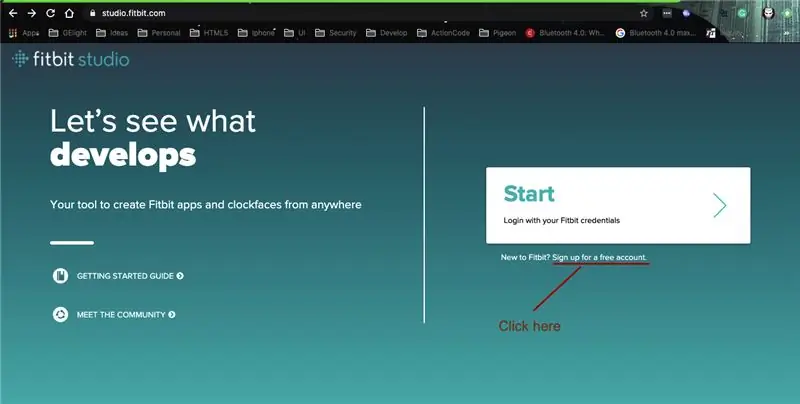Open the Develop bookmarks folder

pos(387,33)
